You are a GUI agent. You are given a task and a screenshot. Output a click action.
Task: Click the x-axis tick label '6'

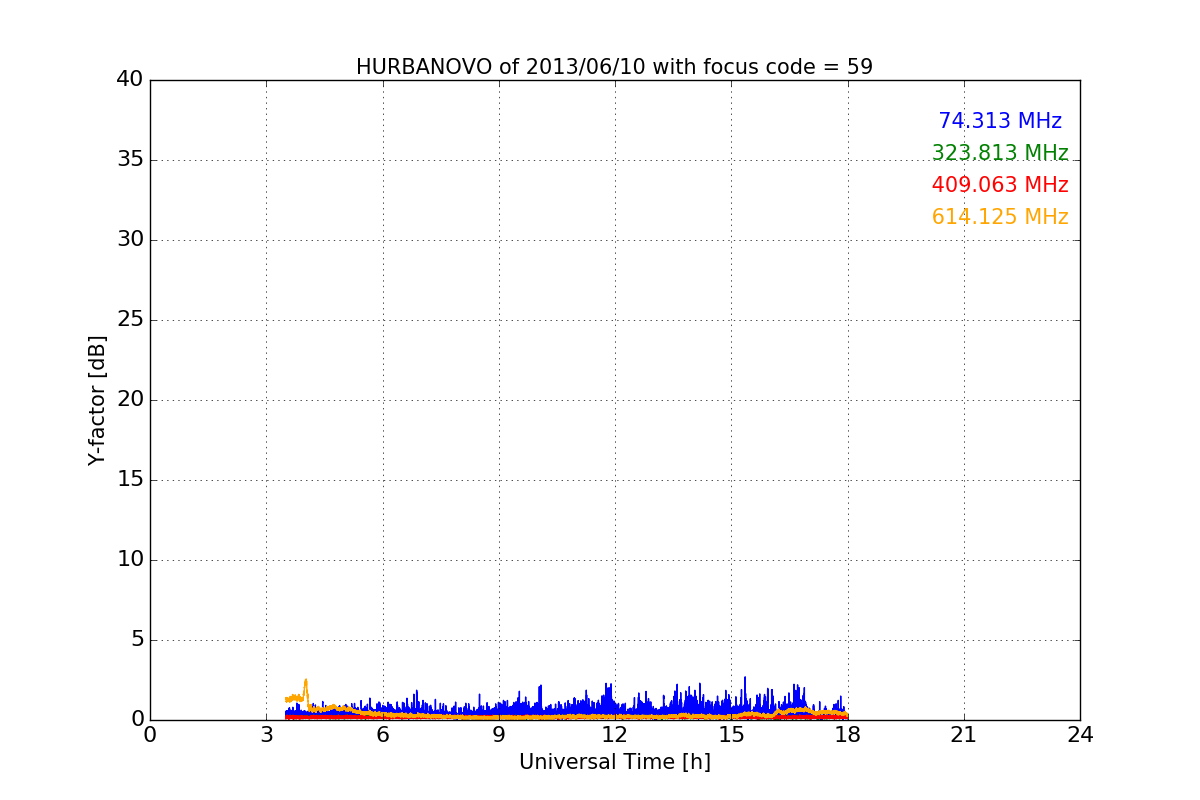pos(382,735)
